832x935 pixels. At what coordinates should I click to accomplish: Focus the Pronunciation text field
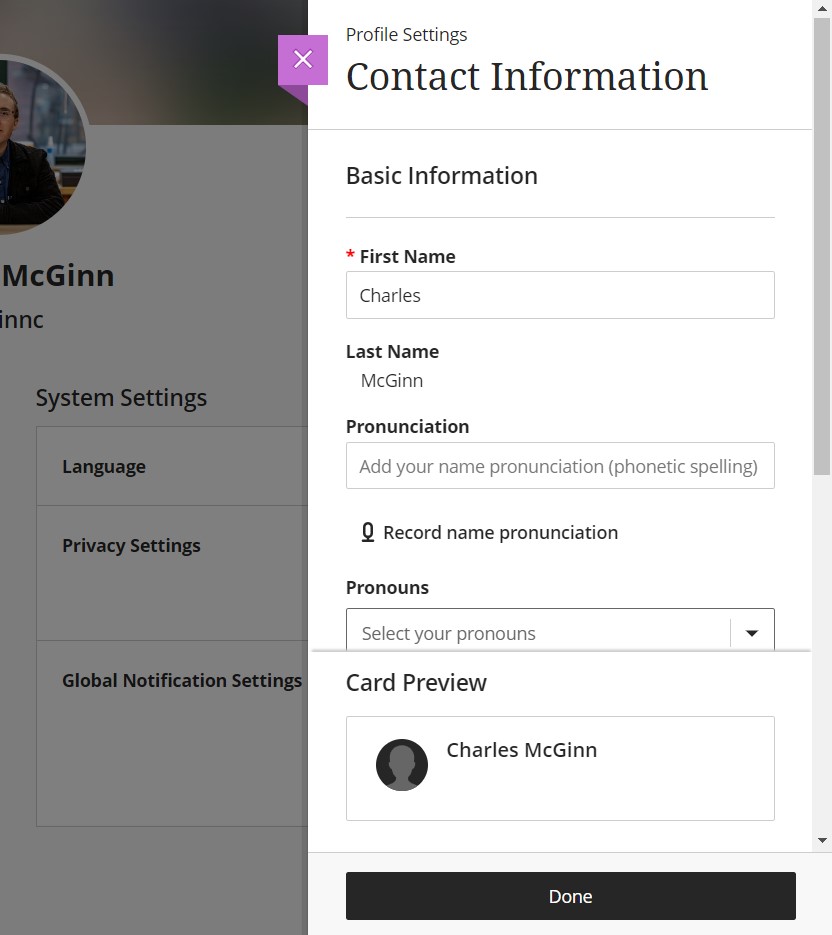[x=560, y=466]
